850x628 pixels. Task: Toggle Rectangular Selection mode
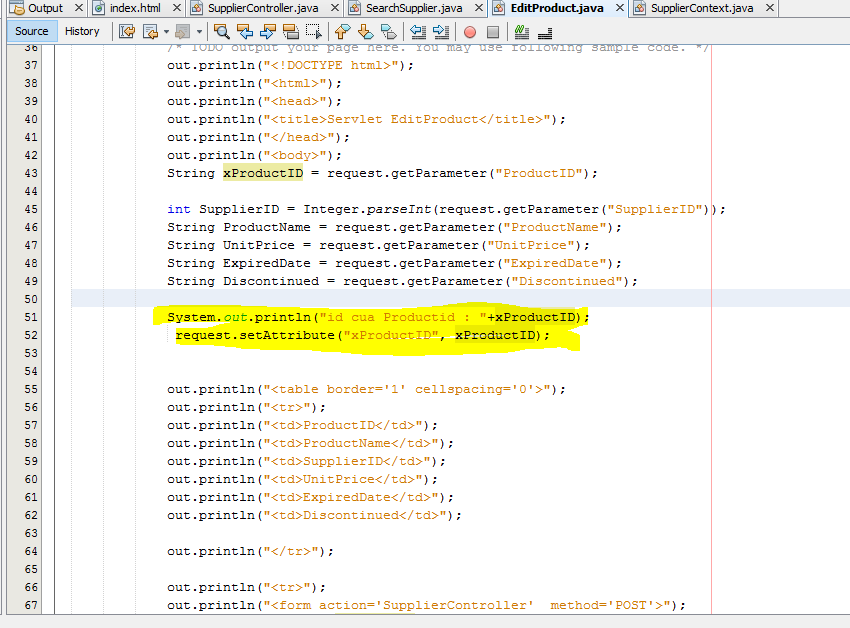pyautogui.click(x=314, y=31)
